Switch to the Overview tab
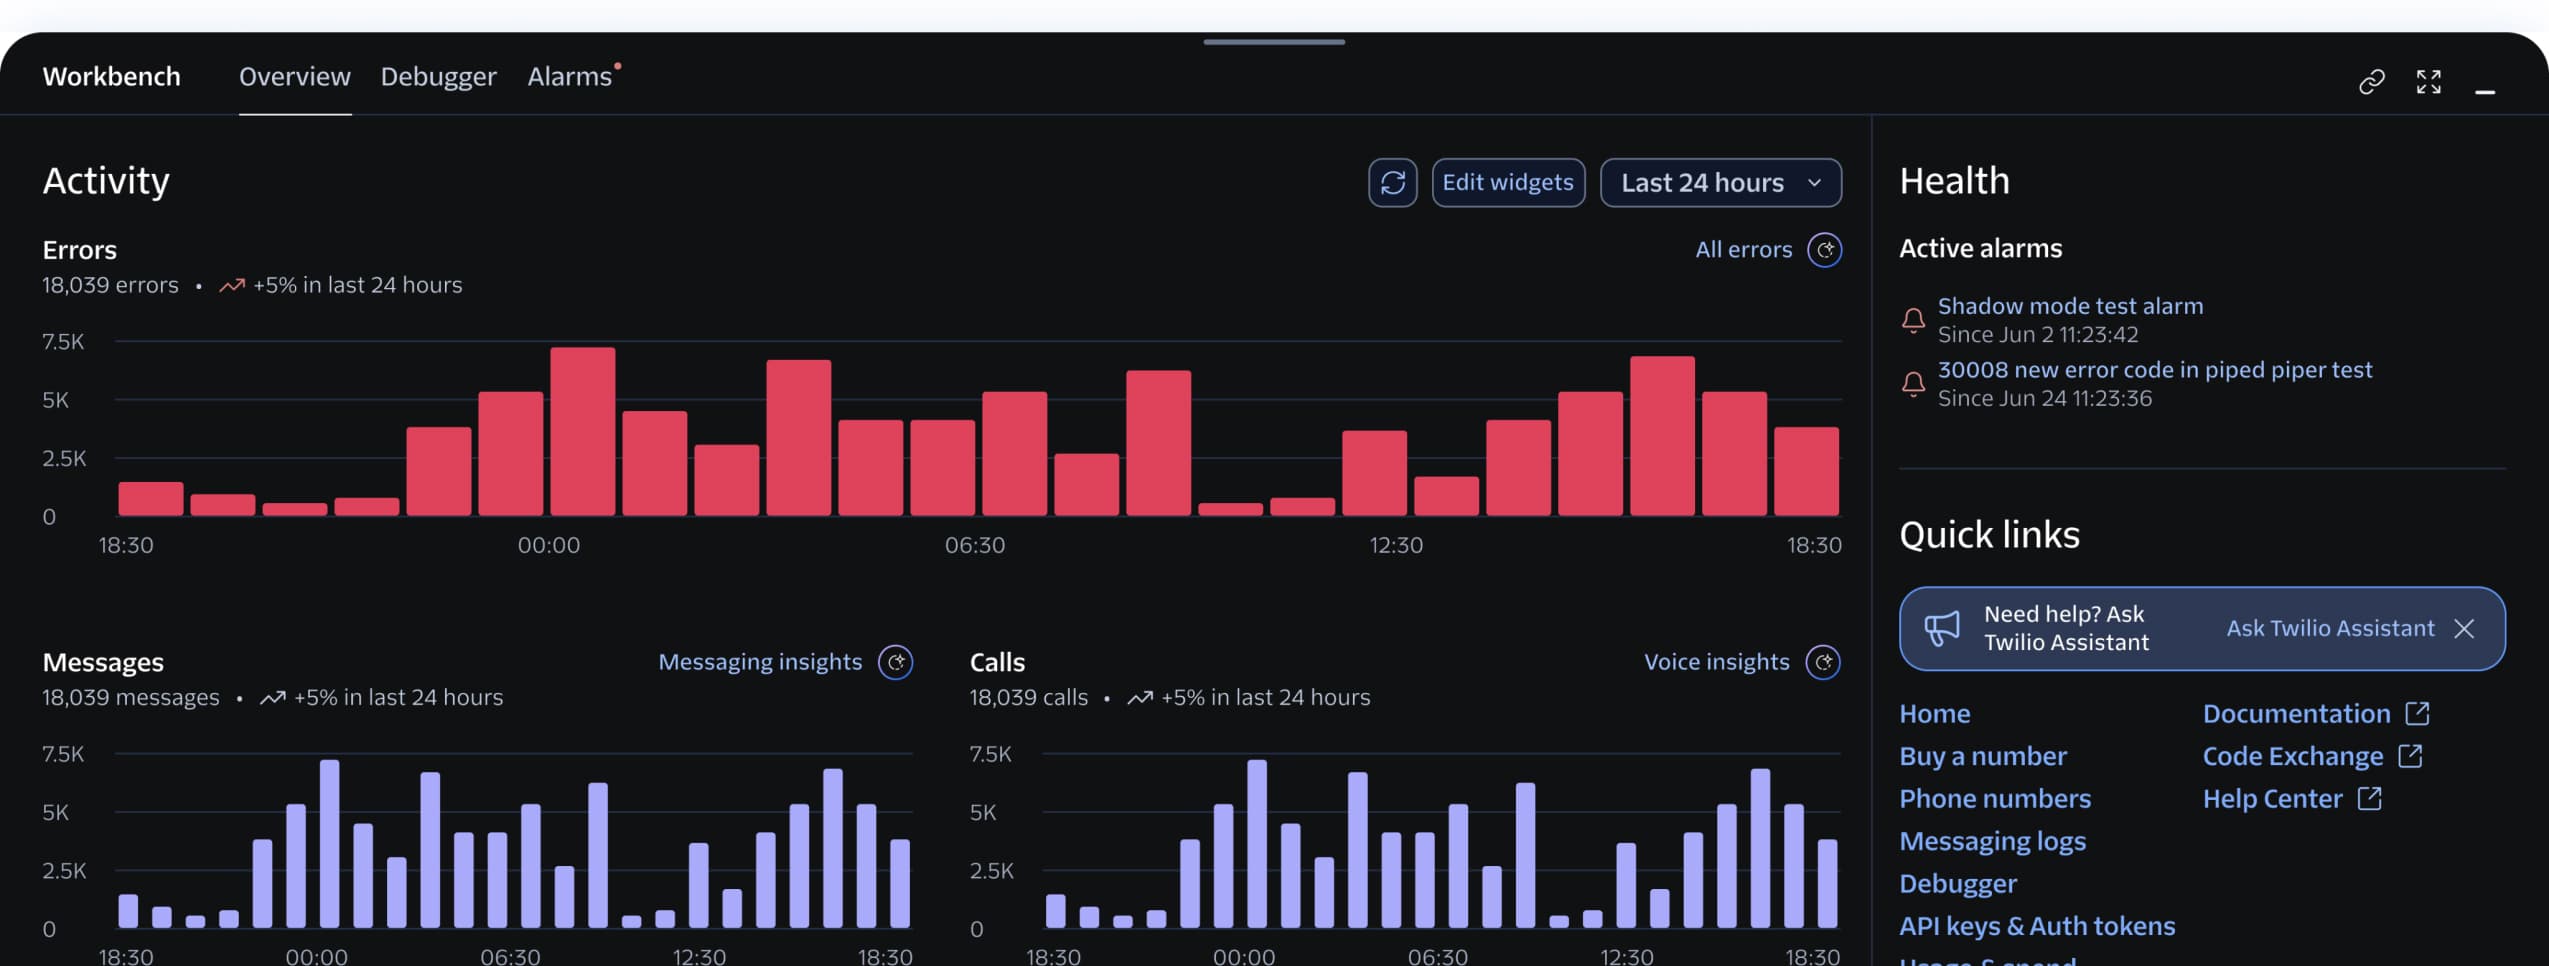 [x=294, y=77]
